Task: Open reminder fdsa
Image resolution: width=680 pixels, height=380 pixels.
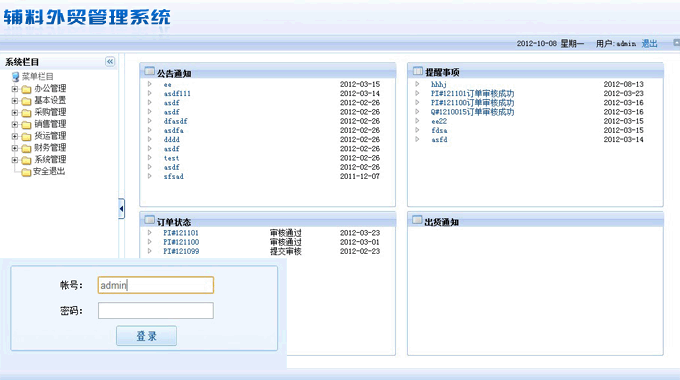Action: [x=439, y=130]
